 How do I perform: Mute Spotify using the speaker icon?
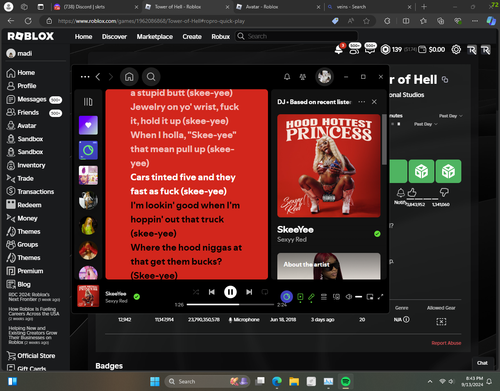349,297
